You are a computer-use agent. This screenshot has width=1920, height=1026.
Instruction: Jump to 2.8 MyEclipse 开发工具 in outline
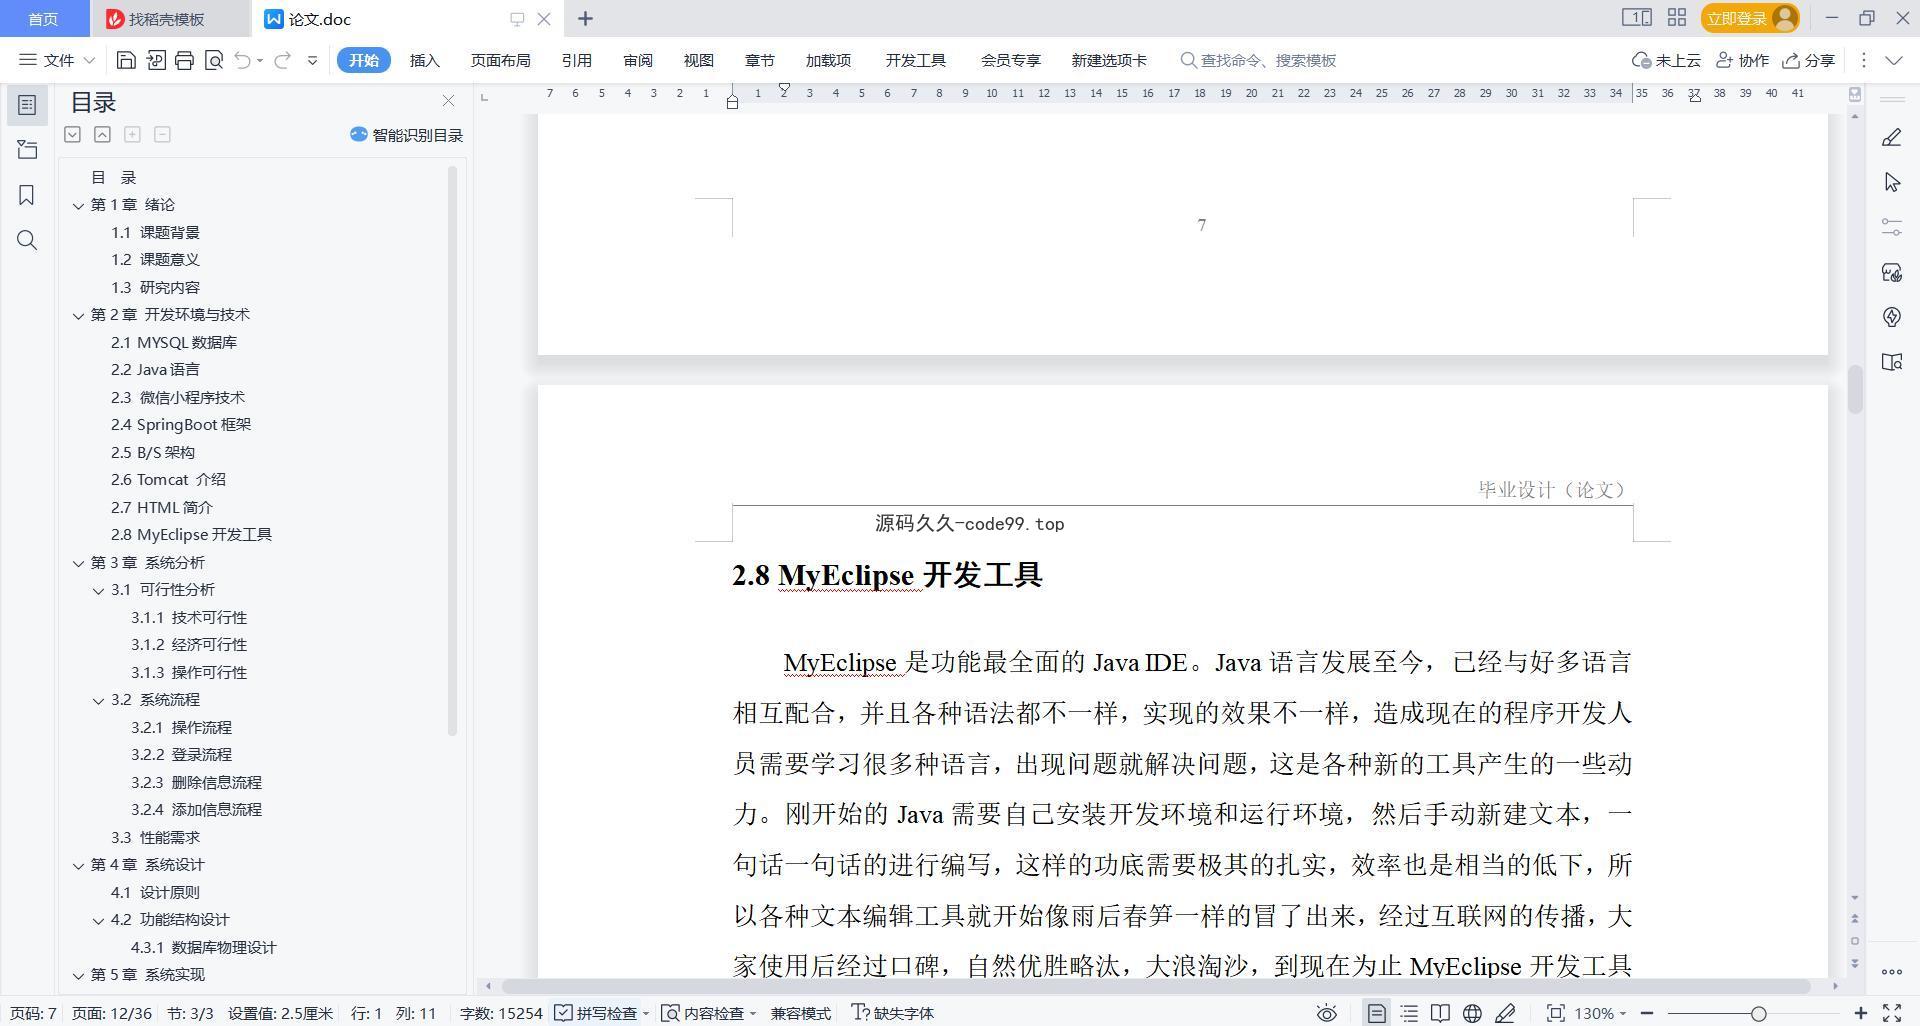pos(191,535)
